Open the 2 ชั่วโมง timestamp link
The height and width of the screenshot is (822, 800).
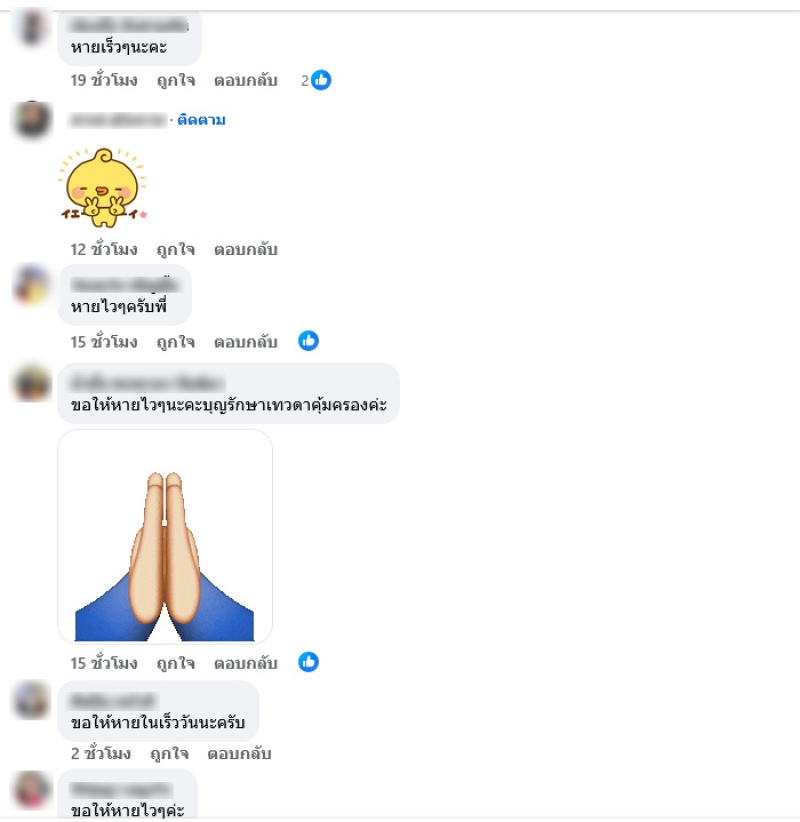[x=101, y=754]
